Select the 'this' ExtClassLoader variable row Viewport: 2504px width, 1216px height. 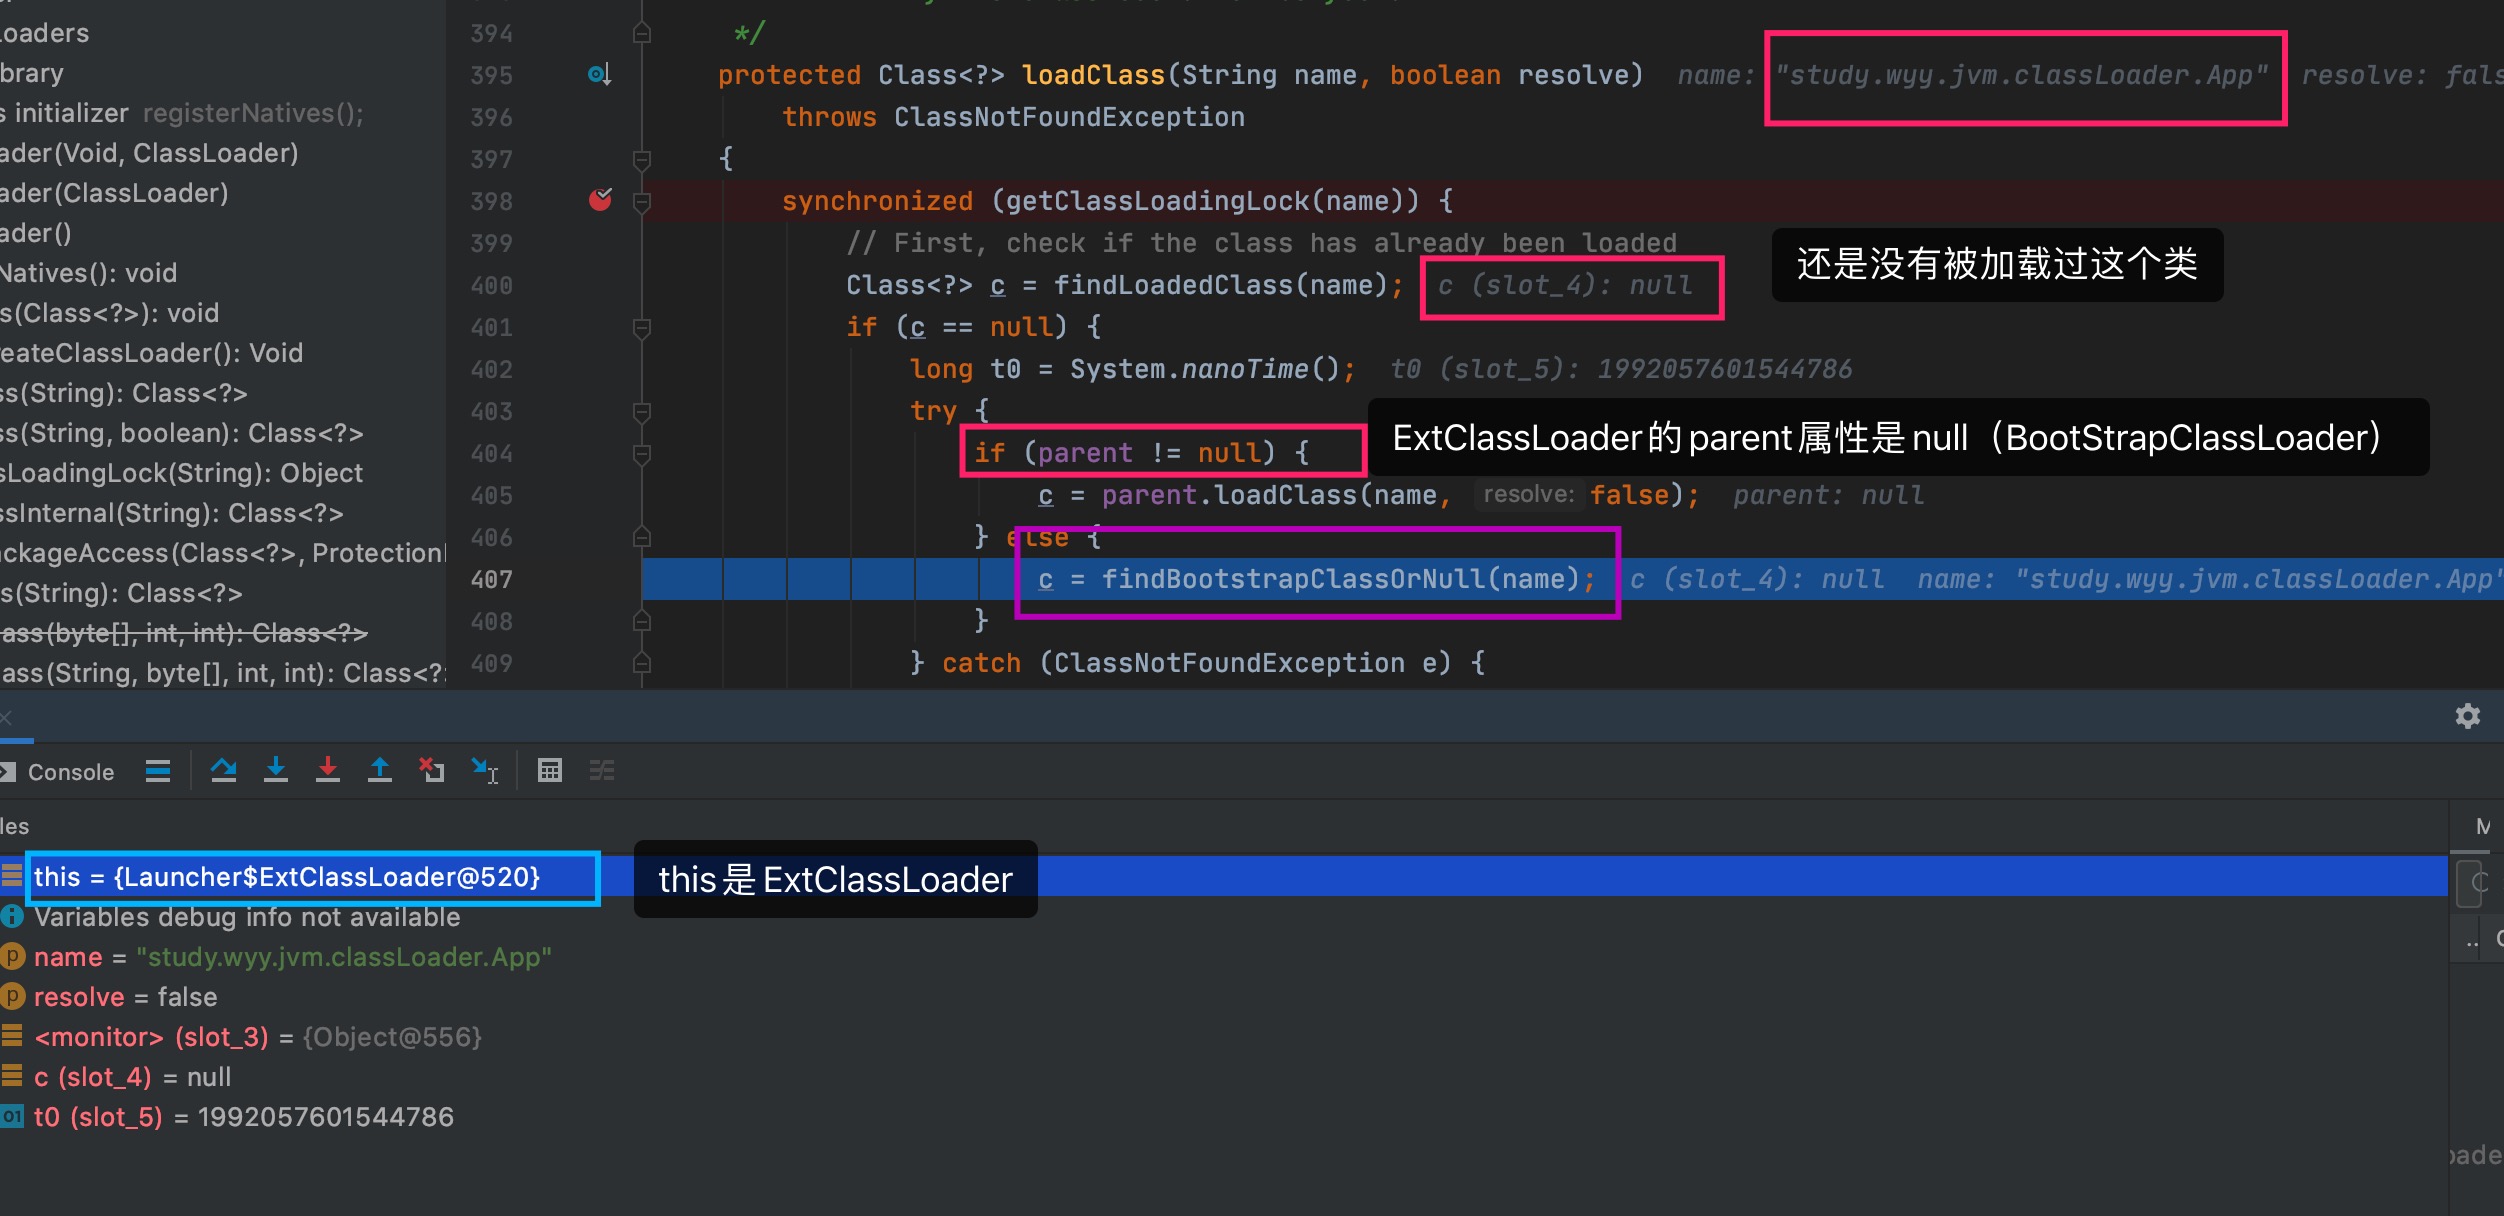click(x=286, y=877)
